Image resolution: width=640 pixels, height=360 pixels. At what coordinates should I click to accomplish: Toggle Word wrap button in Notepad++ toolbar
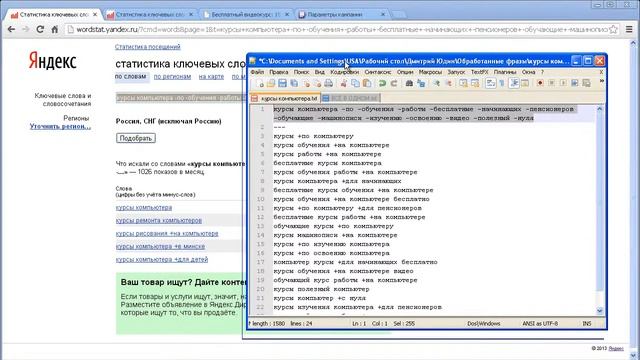[491, 83]
